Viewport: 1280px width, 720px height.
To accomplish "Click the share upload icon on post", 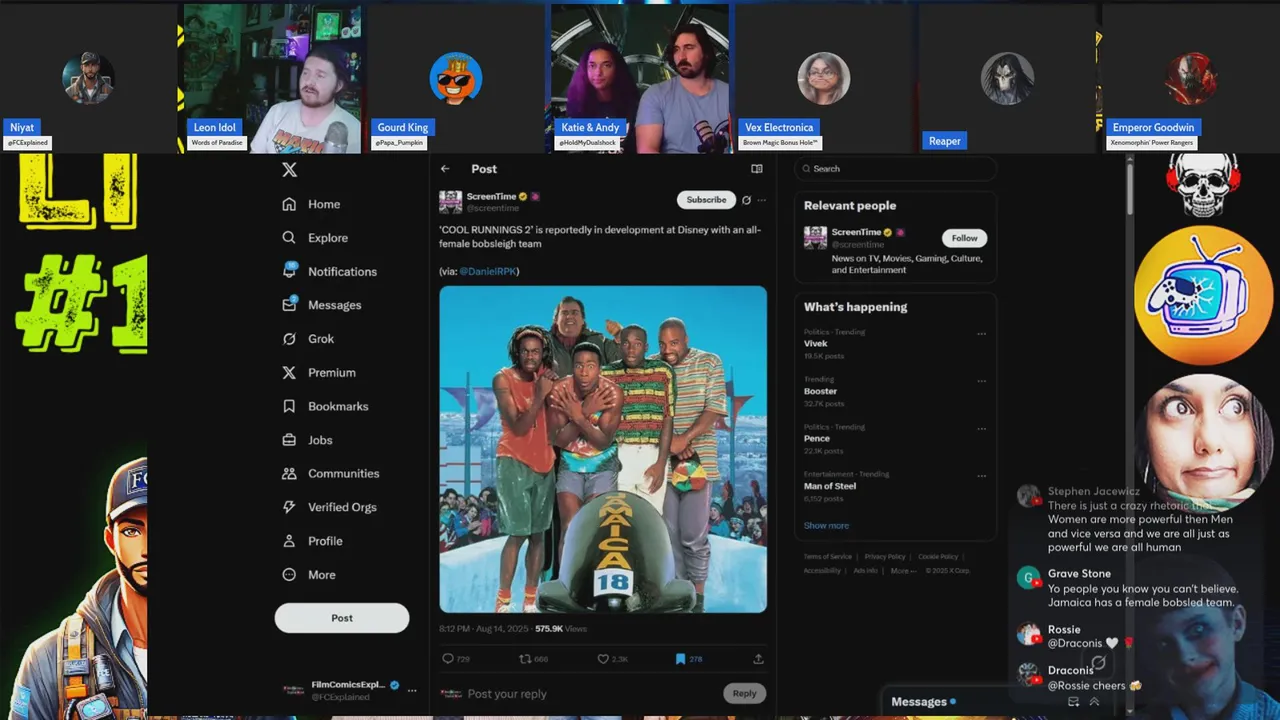I will pyautogui.click(x=758, y=659).
